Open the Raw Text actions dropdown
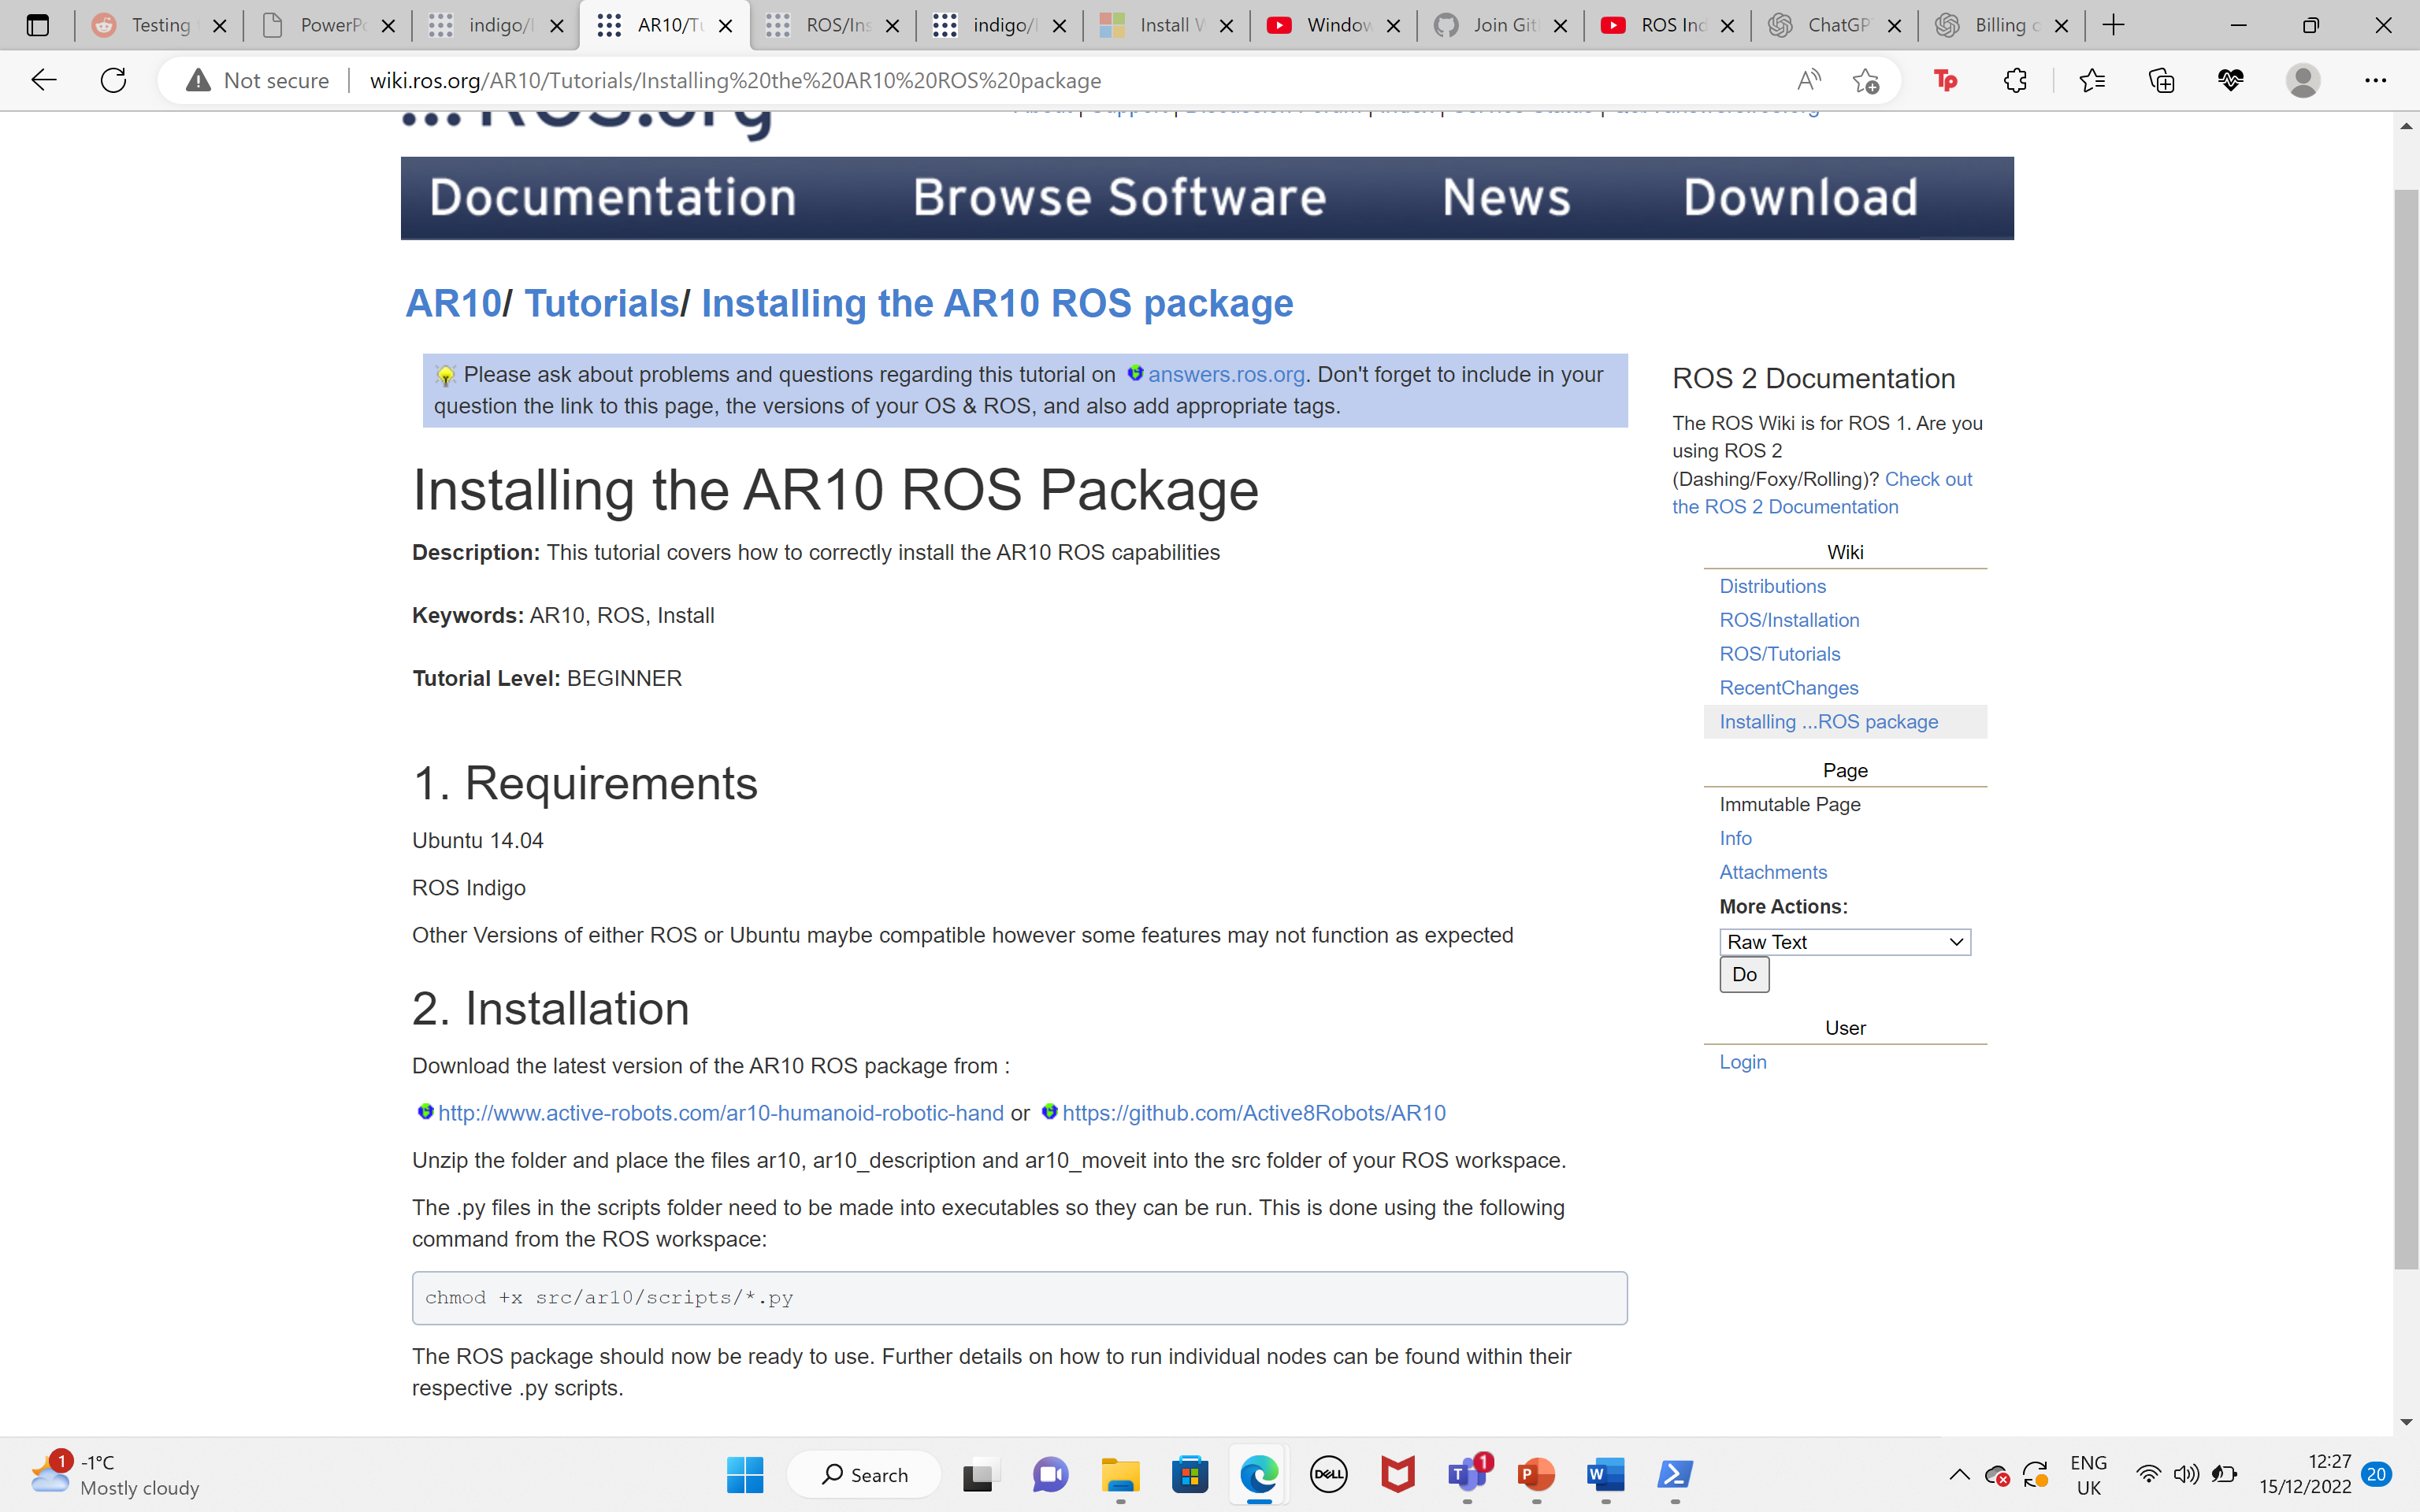This screenshot has height=1512, width=2420. [x=1843, y=941]
